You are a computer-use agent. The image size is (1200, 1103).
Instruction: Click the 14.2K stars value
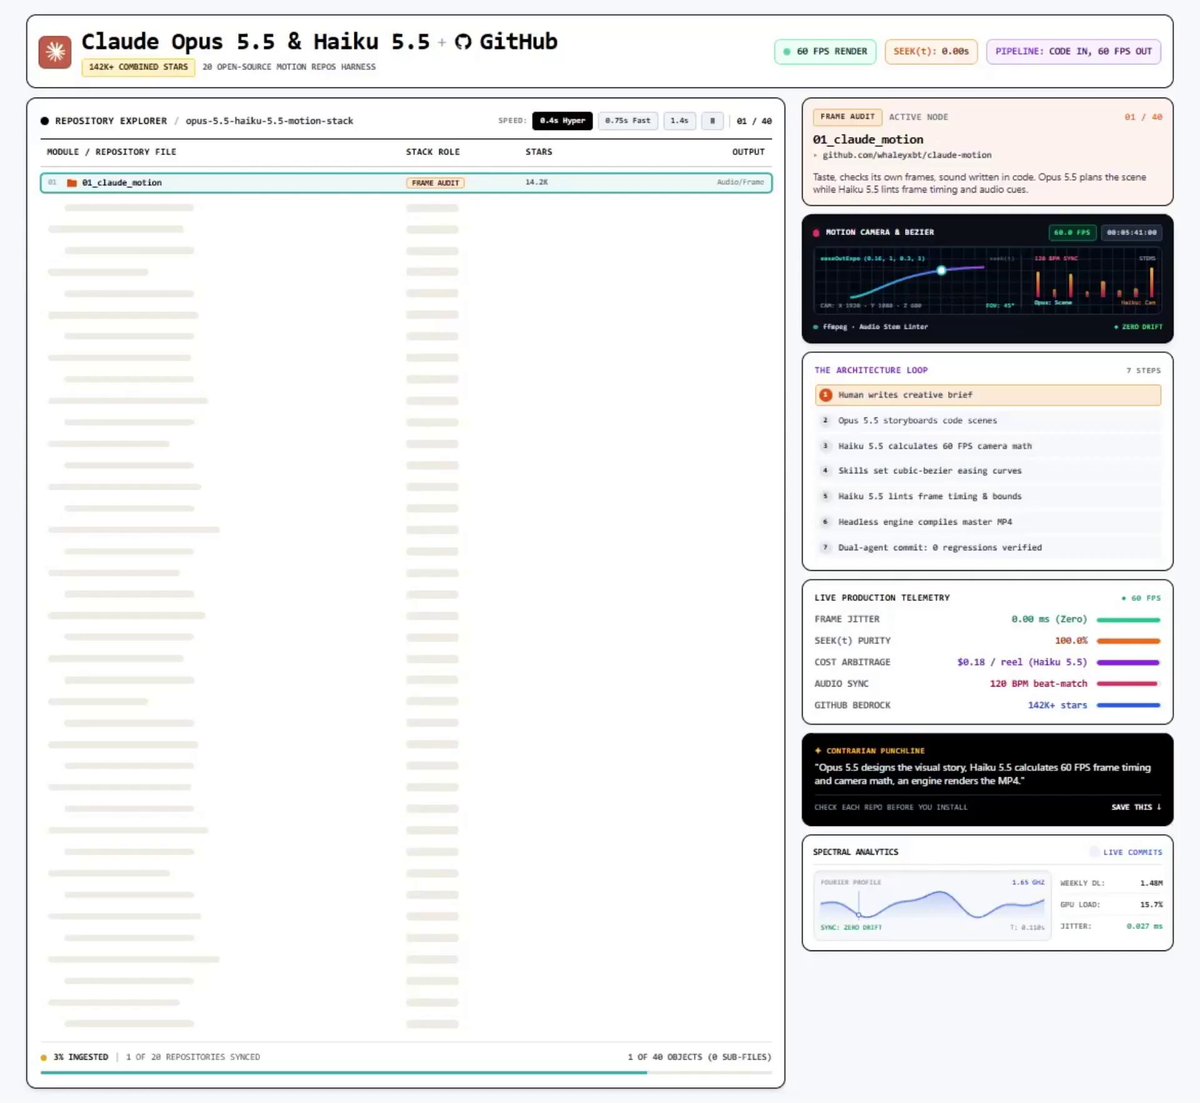[536, 183]
